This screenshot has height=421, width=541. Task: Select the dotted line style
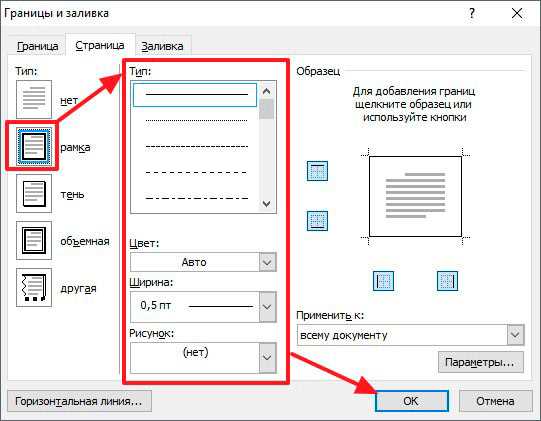[196, 120]
